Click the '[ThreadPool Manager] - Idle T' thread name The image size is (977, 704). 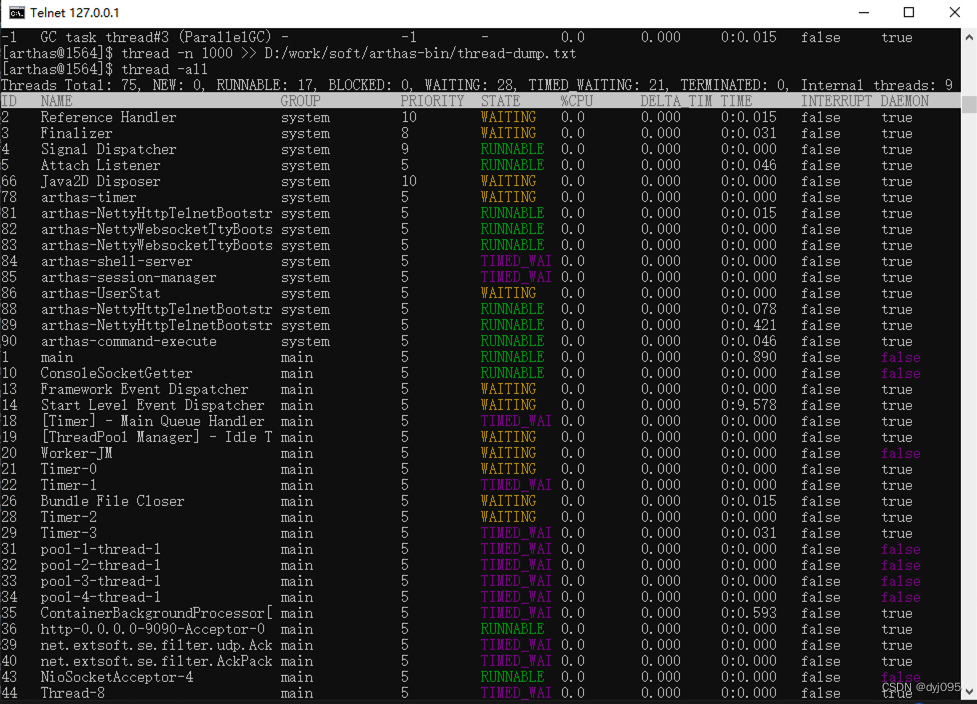(156, 437)
